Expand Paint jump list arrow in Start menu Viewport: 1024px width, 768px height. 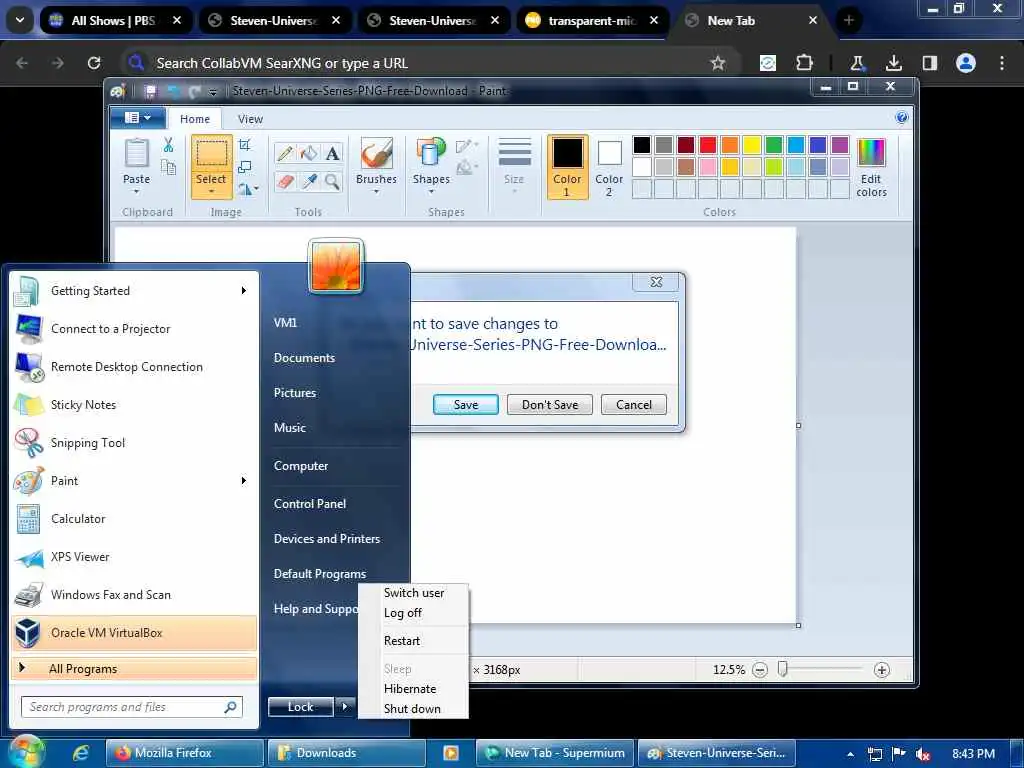click(244, 481)
